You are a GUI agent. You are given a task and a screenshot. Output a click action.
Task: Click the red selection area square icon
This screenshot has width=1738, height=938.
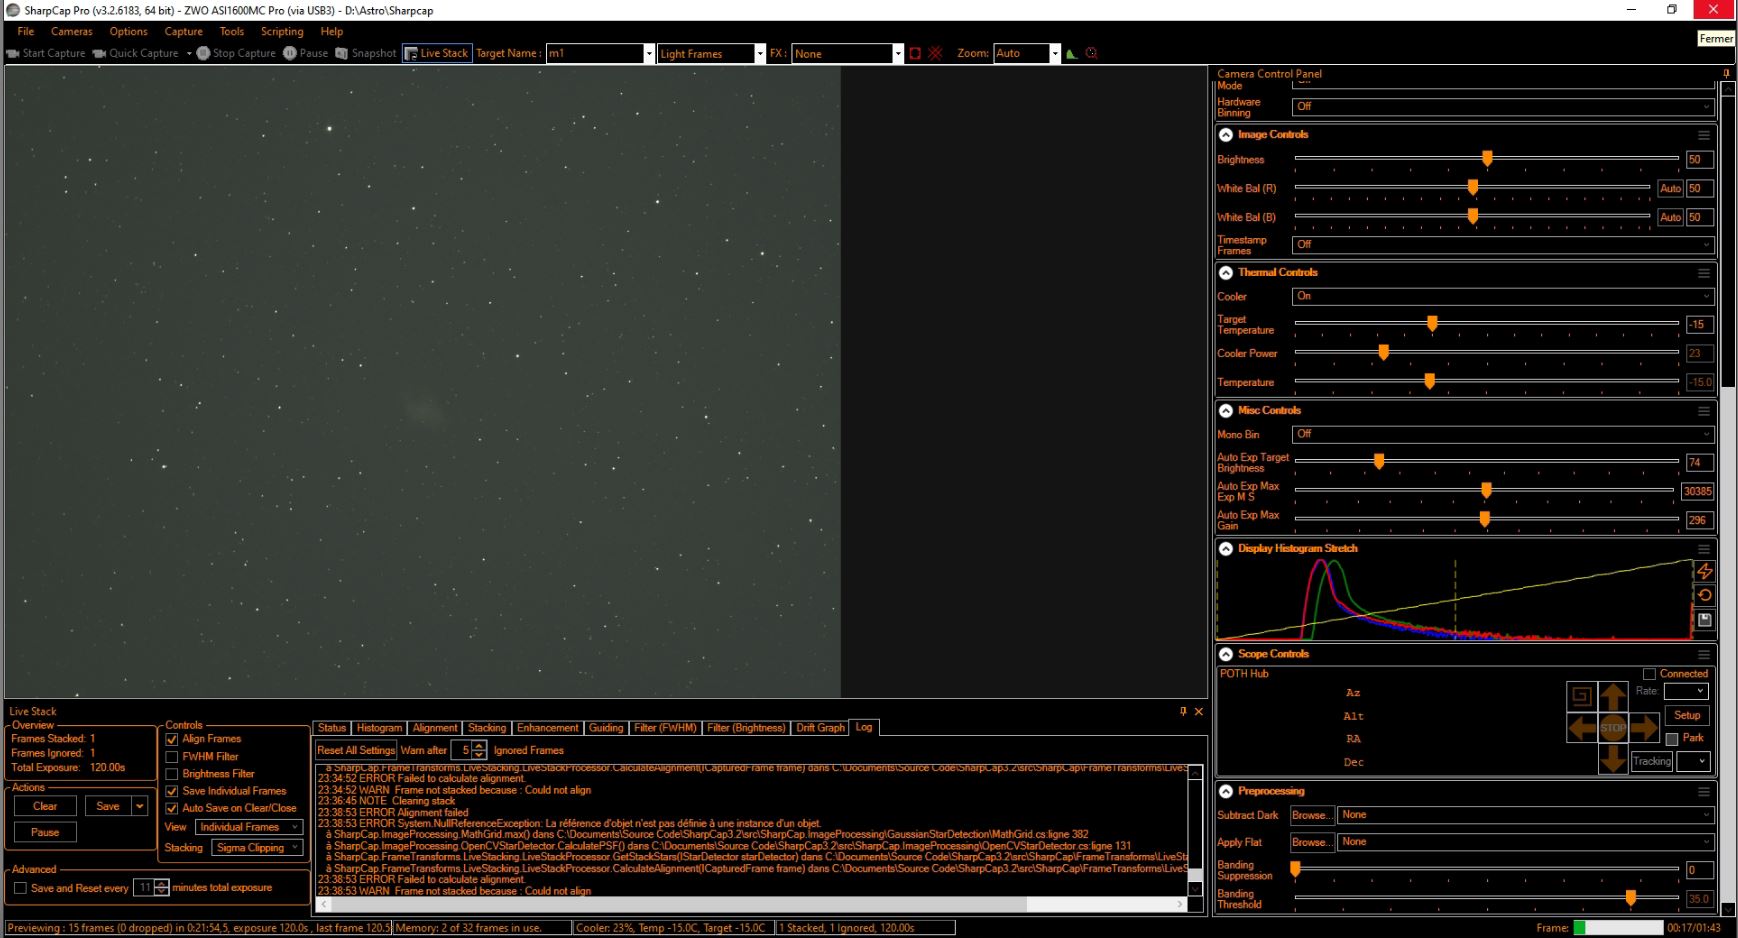pos(914,53)
